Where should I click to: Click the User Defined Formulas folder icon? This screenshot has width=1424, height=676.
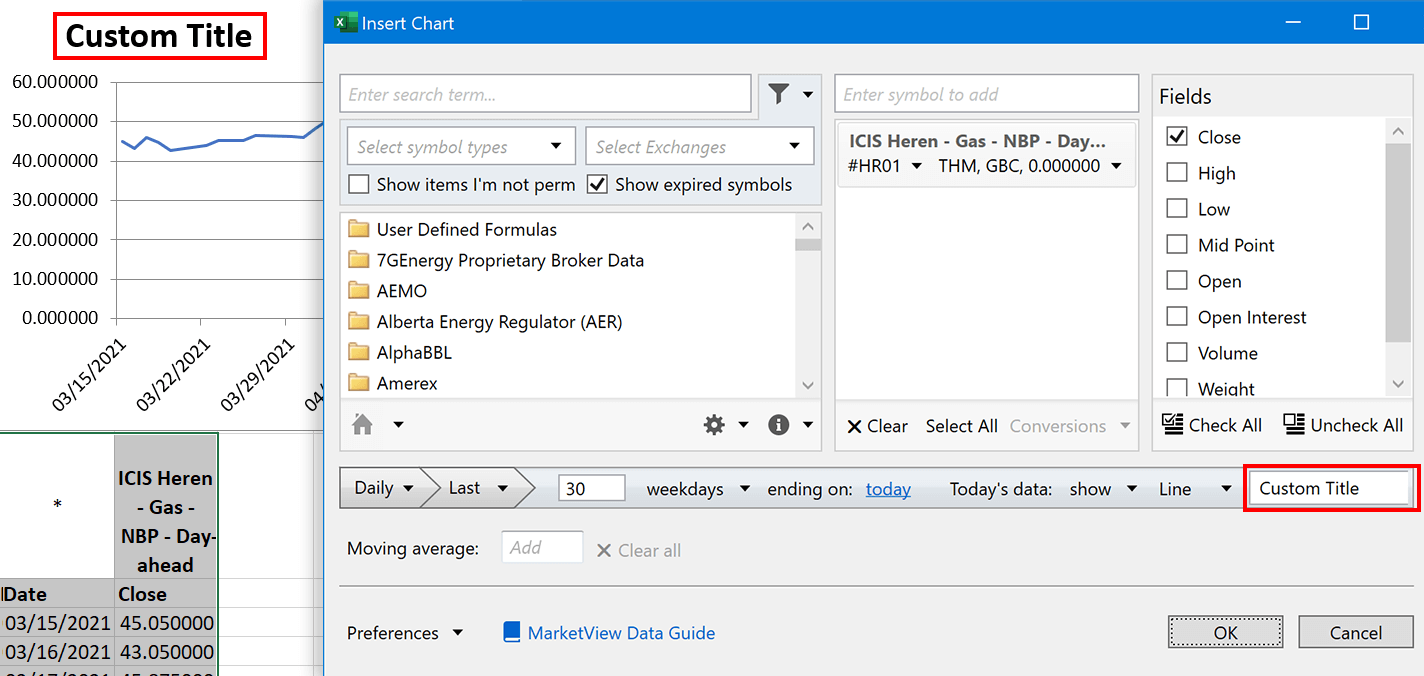click(359, 229)
